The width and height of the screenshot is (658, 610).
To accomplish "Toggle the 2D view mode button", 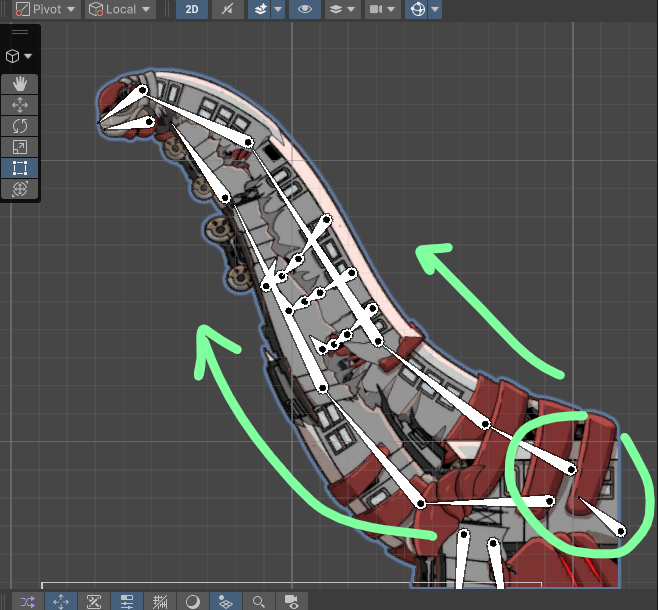I will point(192,9).
